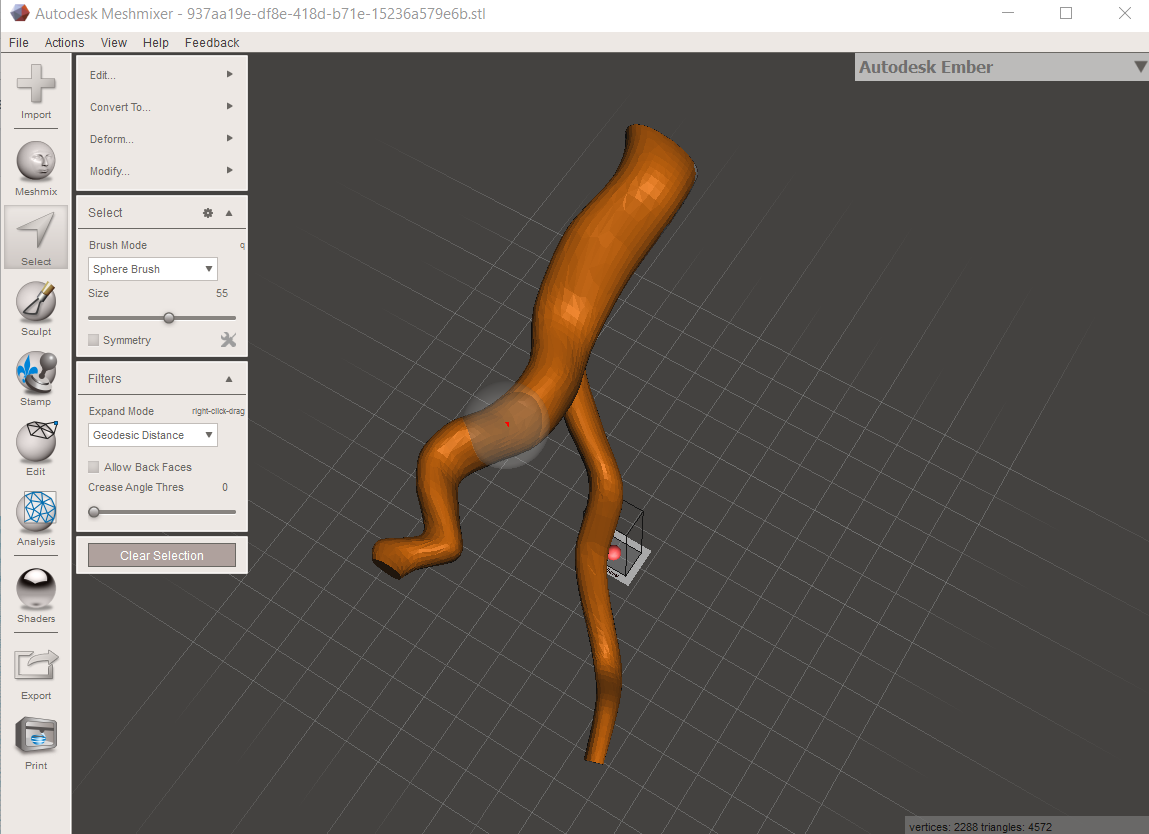The height and width of the screenshot is (834, 1149).
Task: Collapse the Select panel section
Action: pyautogui.click(x=229, y=213)
